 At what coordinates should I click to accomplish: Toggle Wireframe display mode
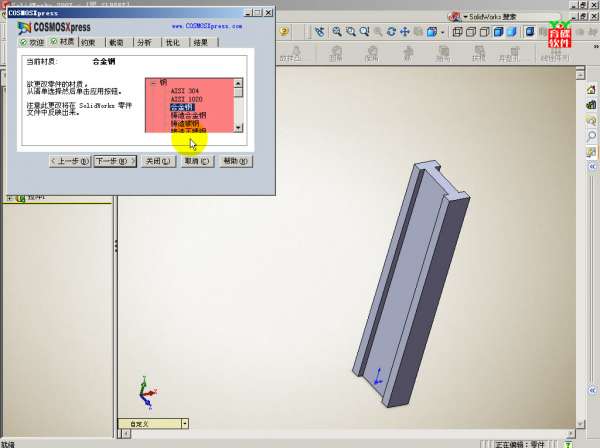click(457, 31)
